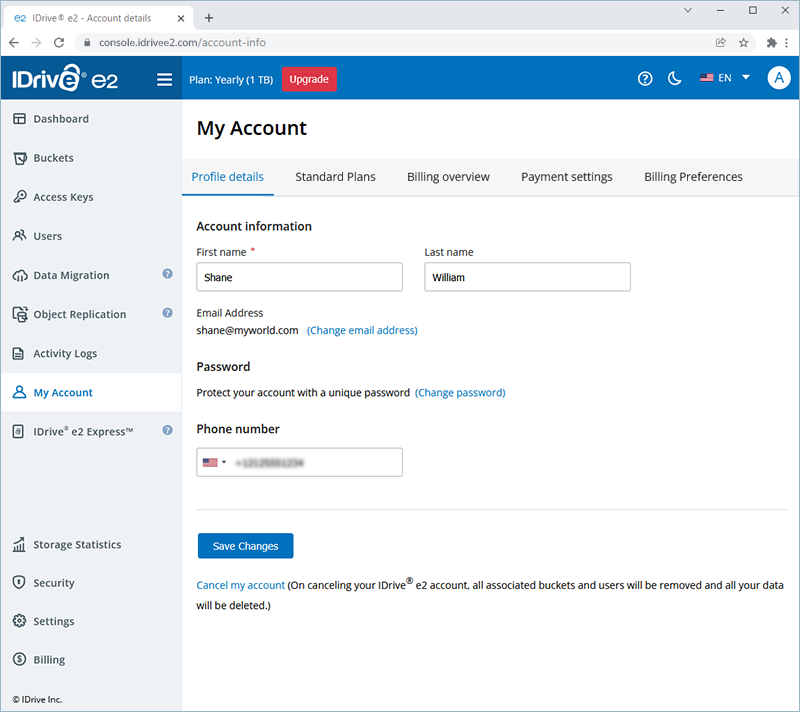Click Cancel my account link
Viewport: 800px width, 712px height.
pyautogui.click(x=240, y=585)
